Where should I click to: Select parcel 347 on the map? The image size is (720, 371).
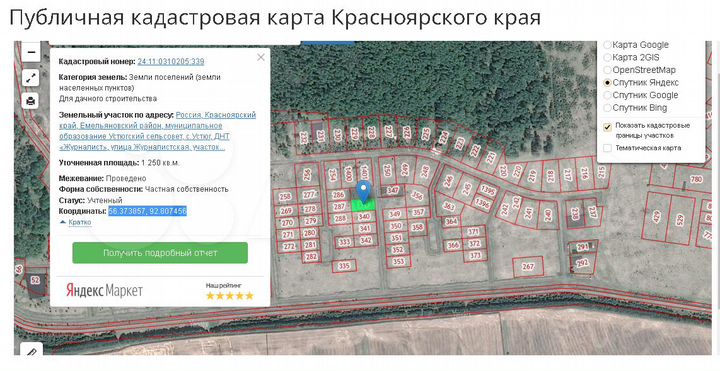point(392,190)
